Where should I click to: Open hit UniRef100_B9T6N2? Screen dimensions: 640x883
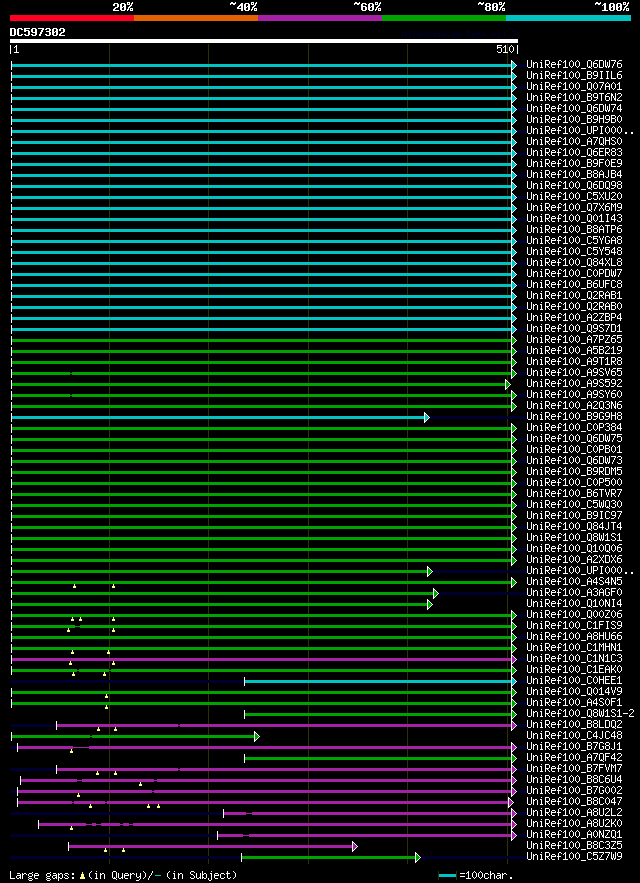574,98
